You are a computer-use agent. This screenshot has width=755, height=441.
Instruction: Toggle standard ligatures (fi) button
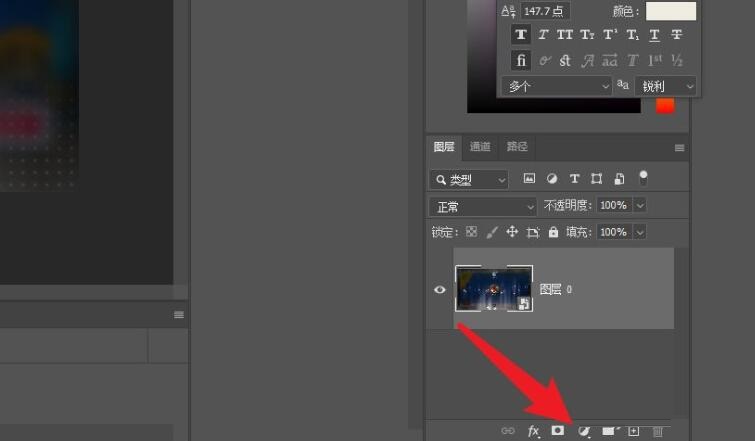(x=521, y=61)
